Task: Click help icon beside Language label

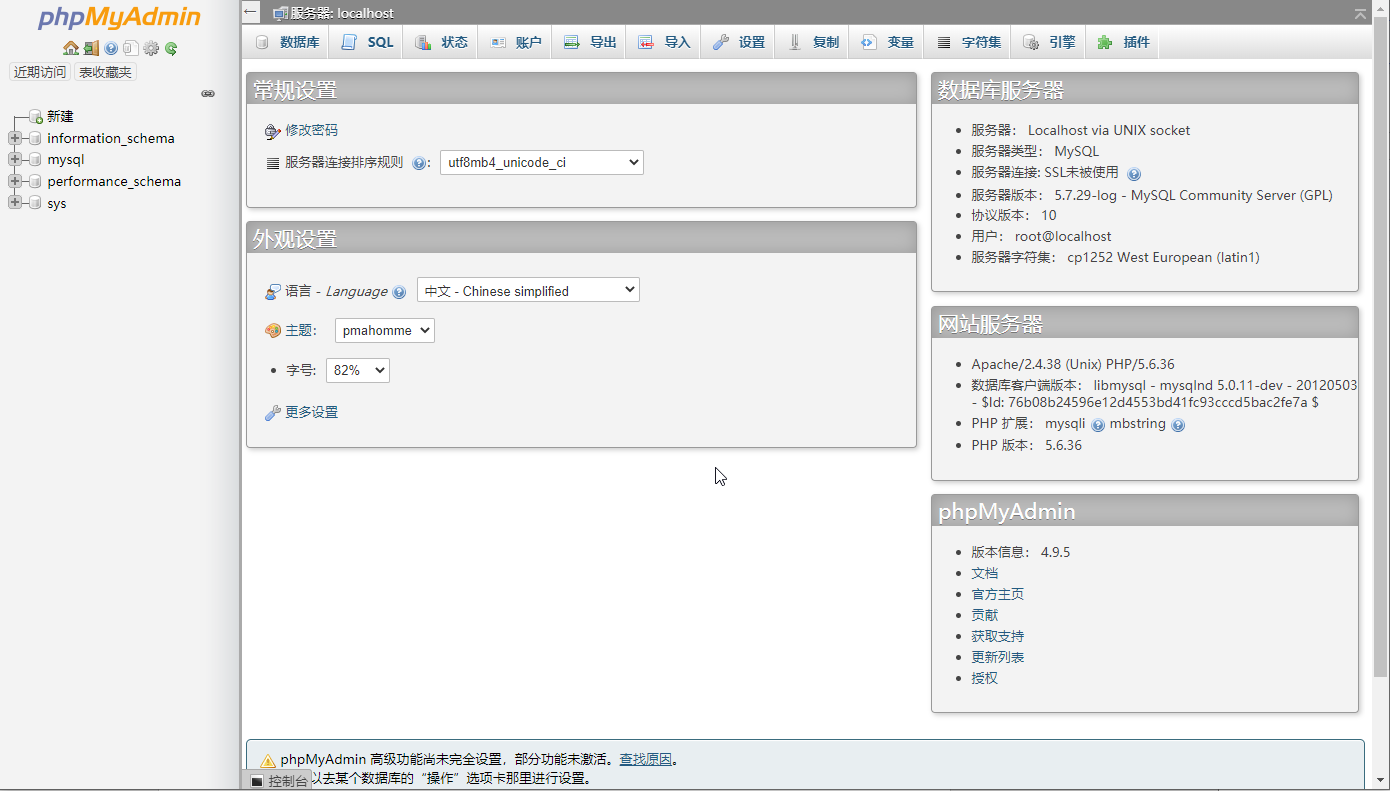Action: click(x=399, y=292)
